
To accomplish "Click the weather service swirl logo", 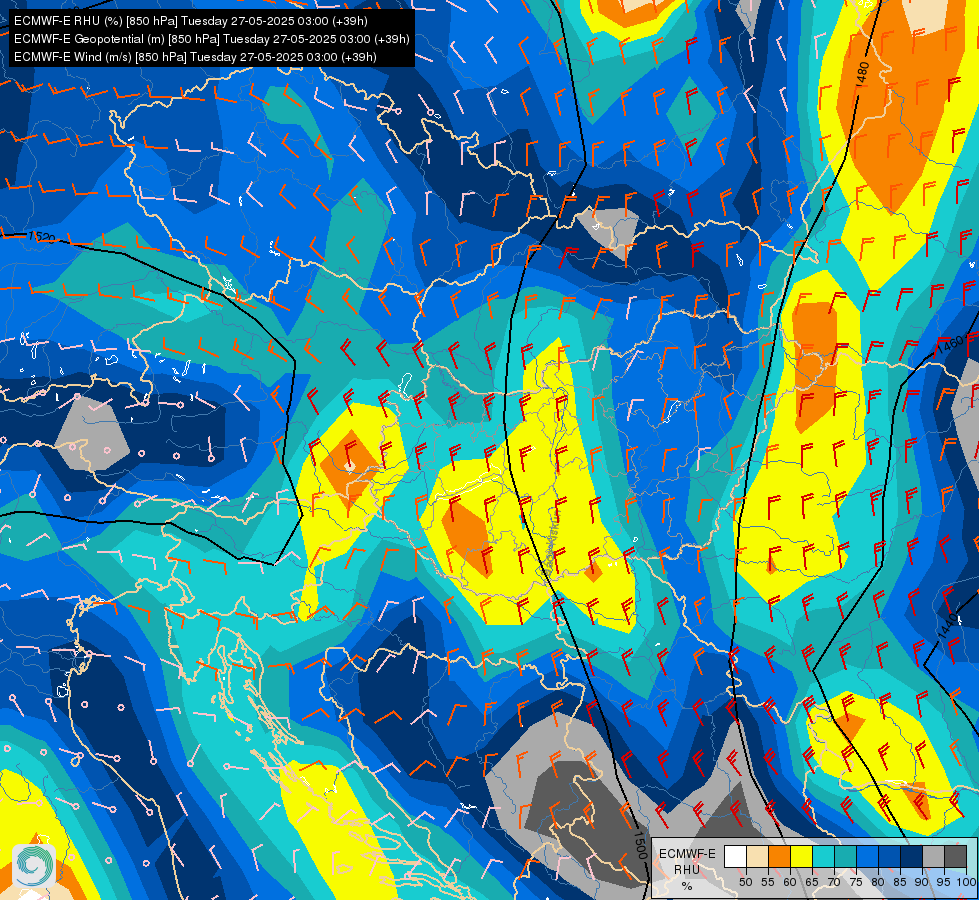I will point(34,866).
